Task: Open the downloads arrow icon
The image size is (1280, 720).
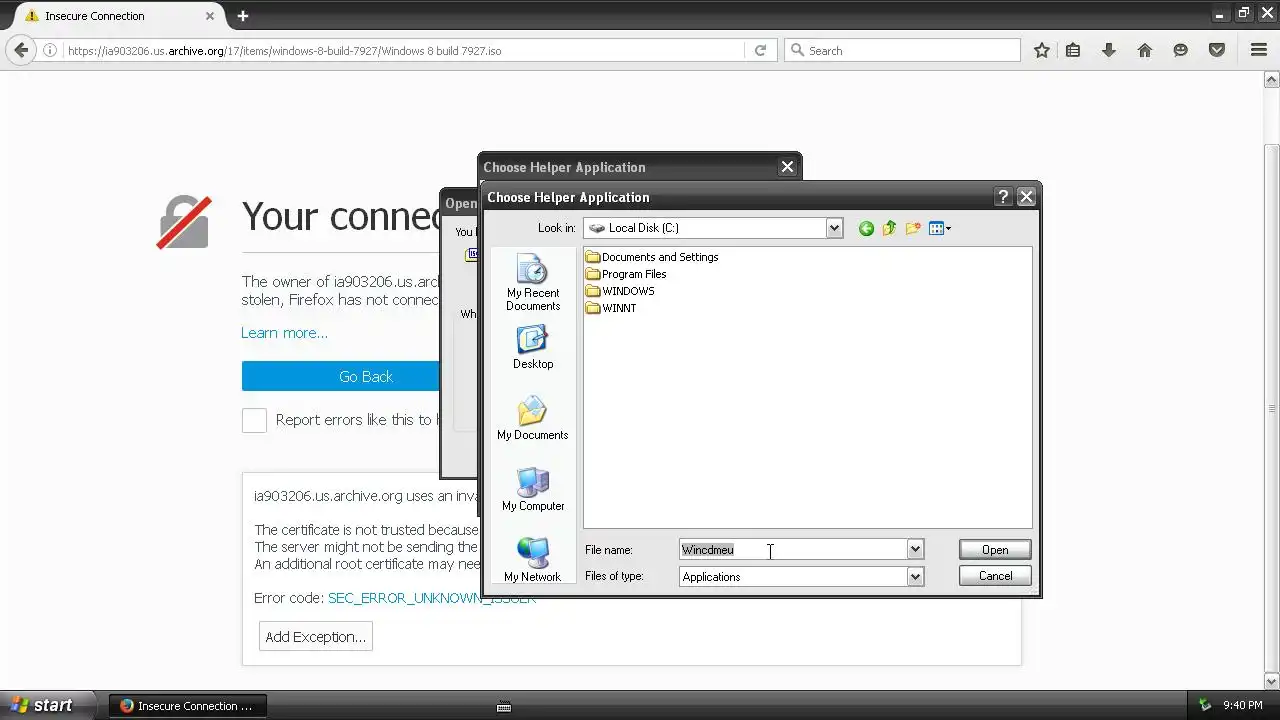Action: [x=1108, y=50]
